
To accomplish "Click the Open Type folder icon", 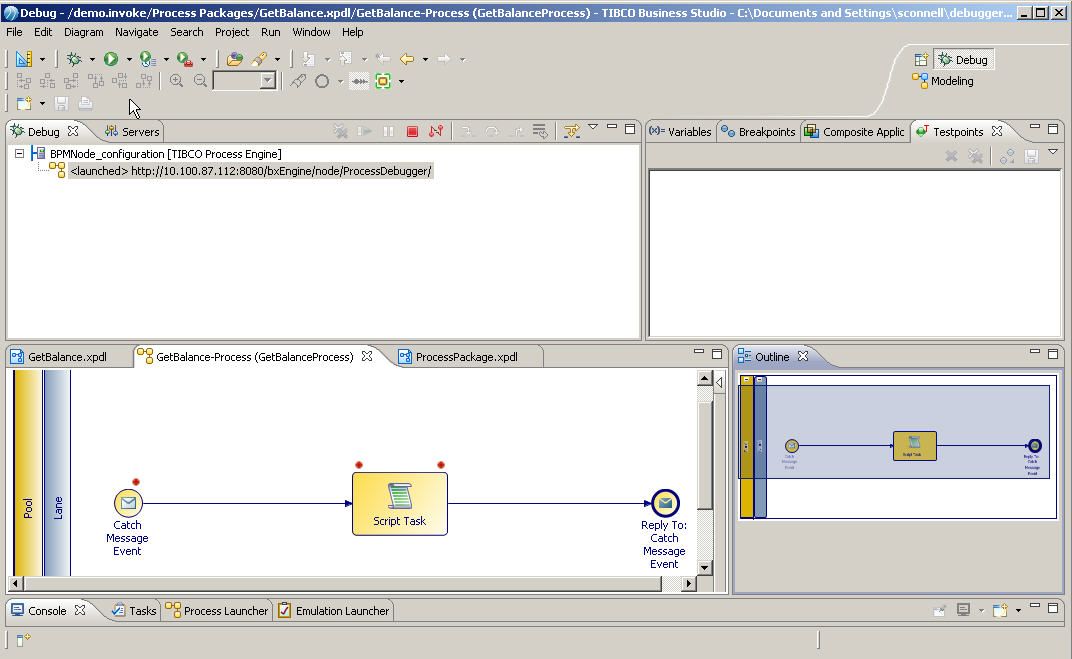I will click(x=234, y=59).
